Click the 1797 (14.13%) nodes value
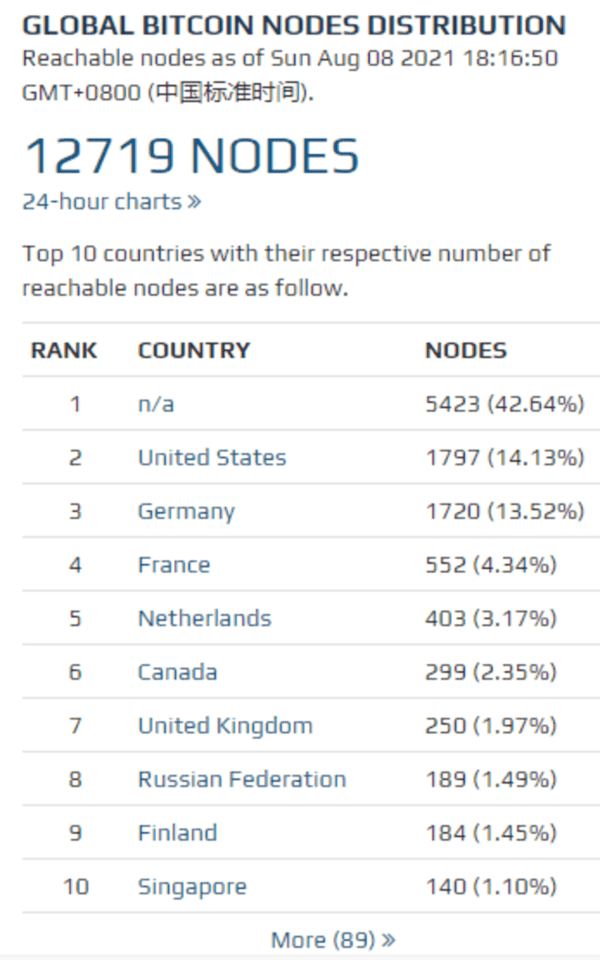Image resolution: width=600 pixels, height=960 pixels. (x=504, y=458)
